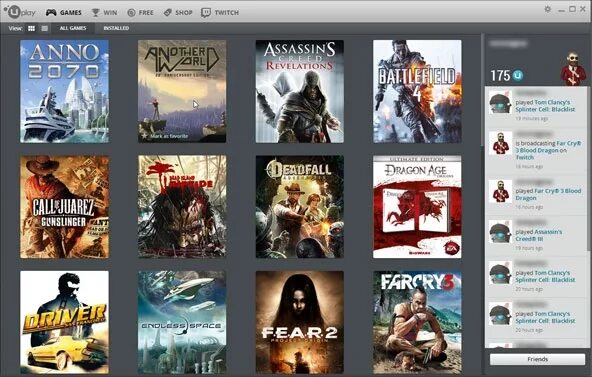Screen dimensions: 592x377
Task: Mark Another World as favorite star
Action: 145,135
